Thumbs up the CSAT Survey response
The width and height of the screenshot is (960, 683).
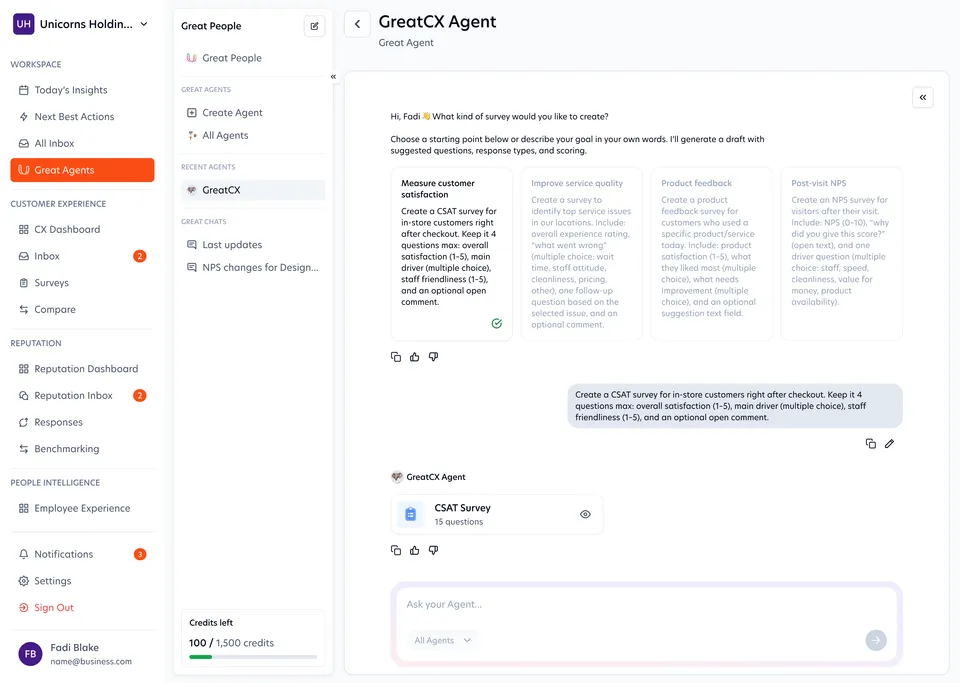(x=414, y=550)
